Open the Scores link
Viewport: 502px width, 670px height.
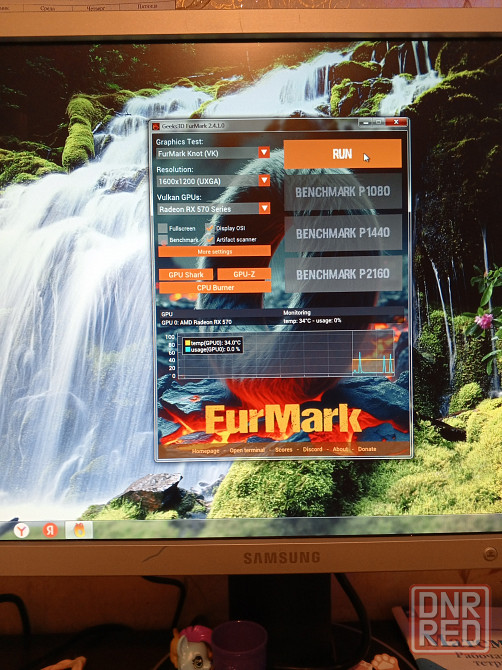[x=284, y=450]
